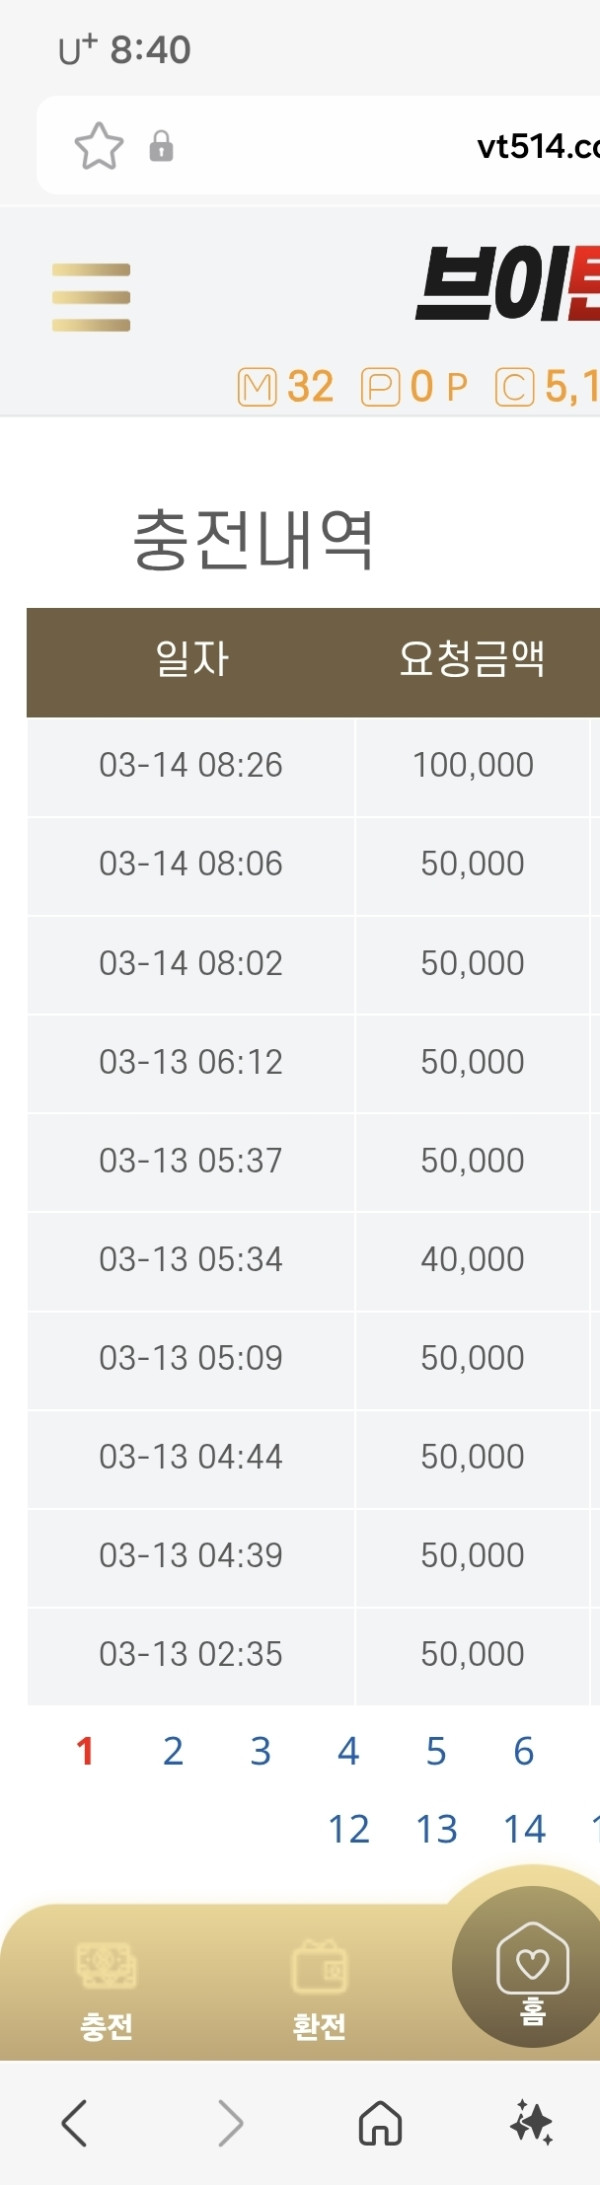600x2185 pixels.
Task: Tap the browser forward arrow
Action: click(230, 2122)
